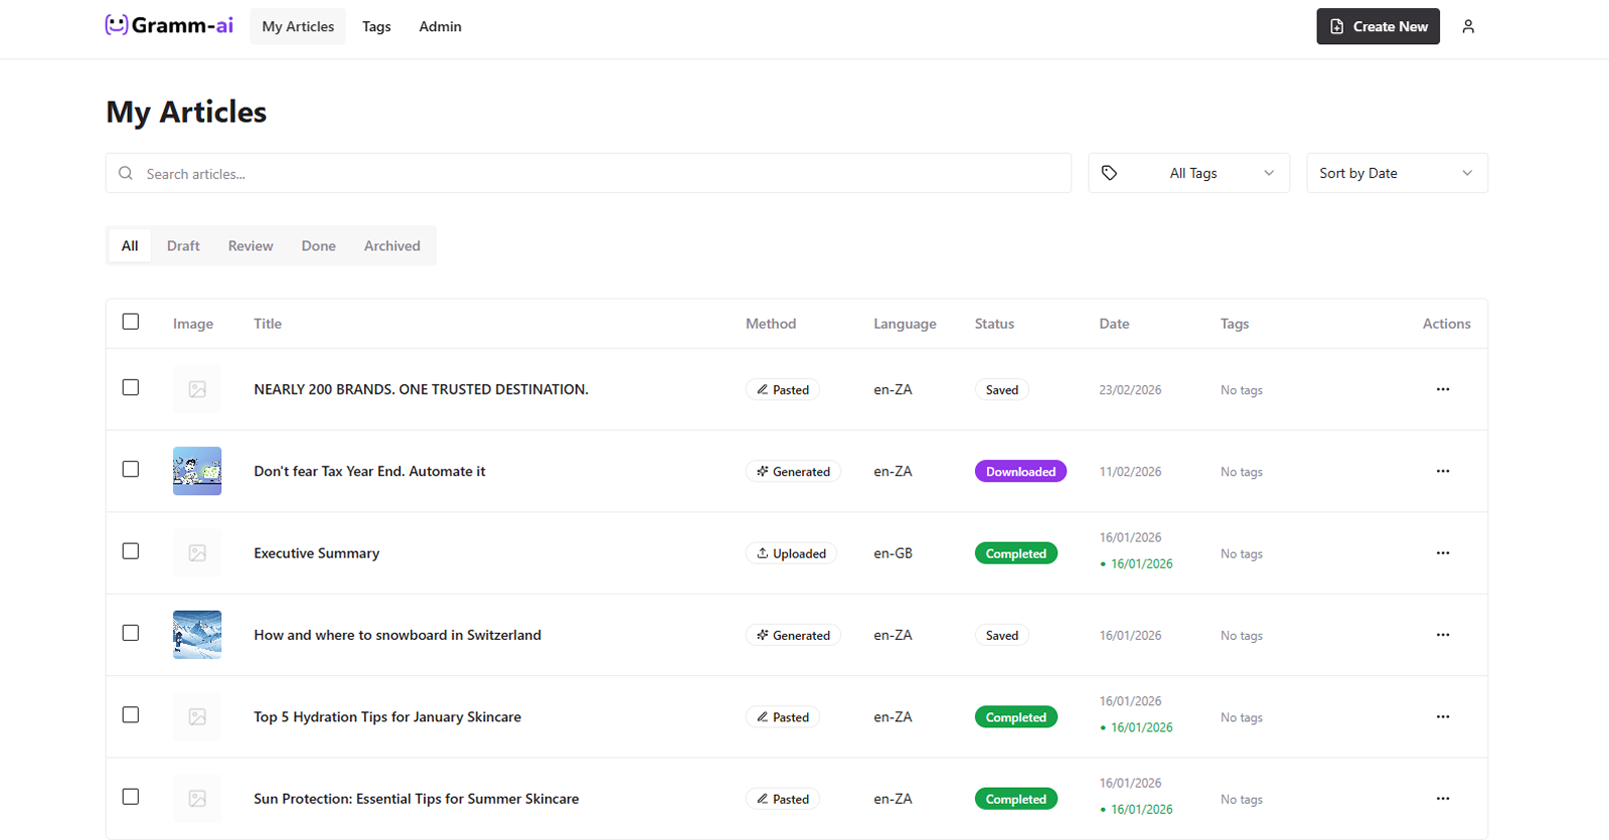Open actions menu for Top 5 Hydration Tips
This screenshot has width=1609, height=840.
tap(1442, 717)
